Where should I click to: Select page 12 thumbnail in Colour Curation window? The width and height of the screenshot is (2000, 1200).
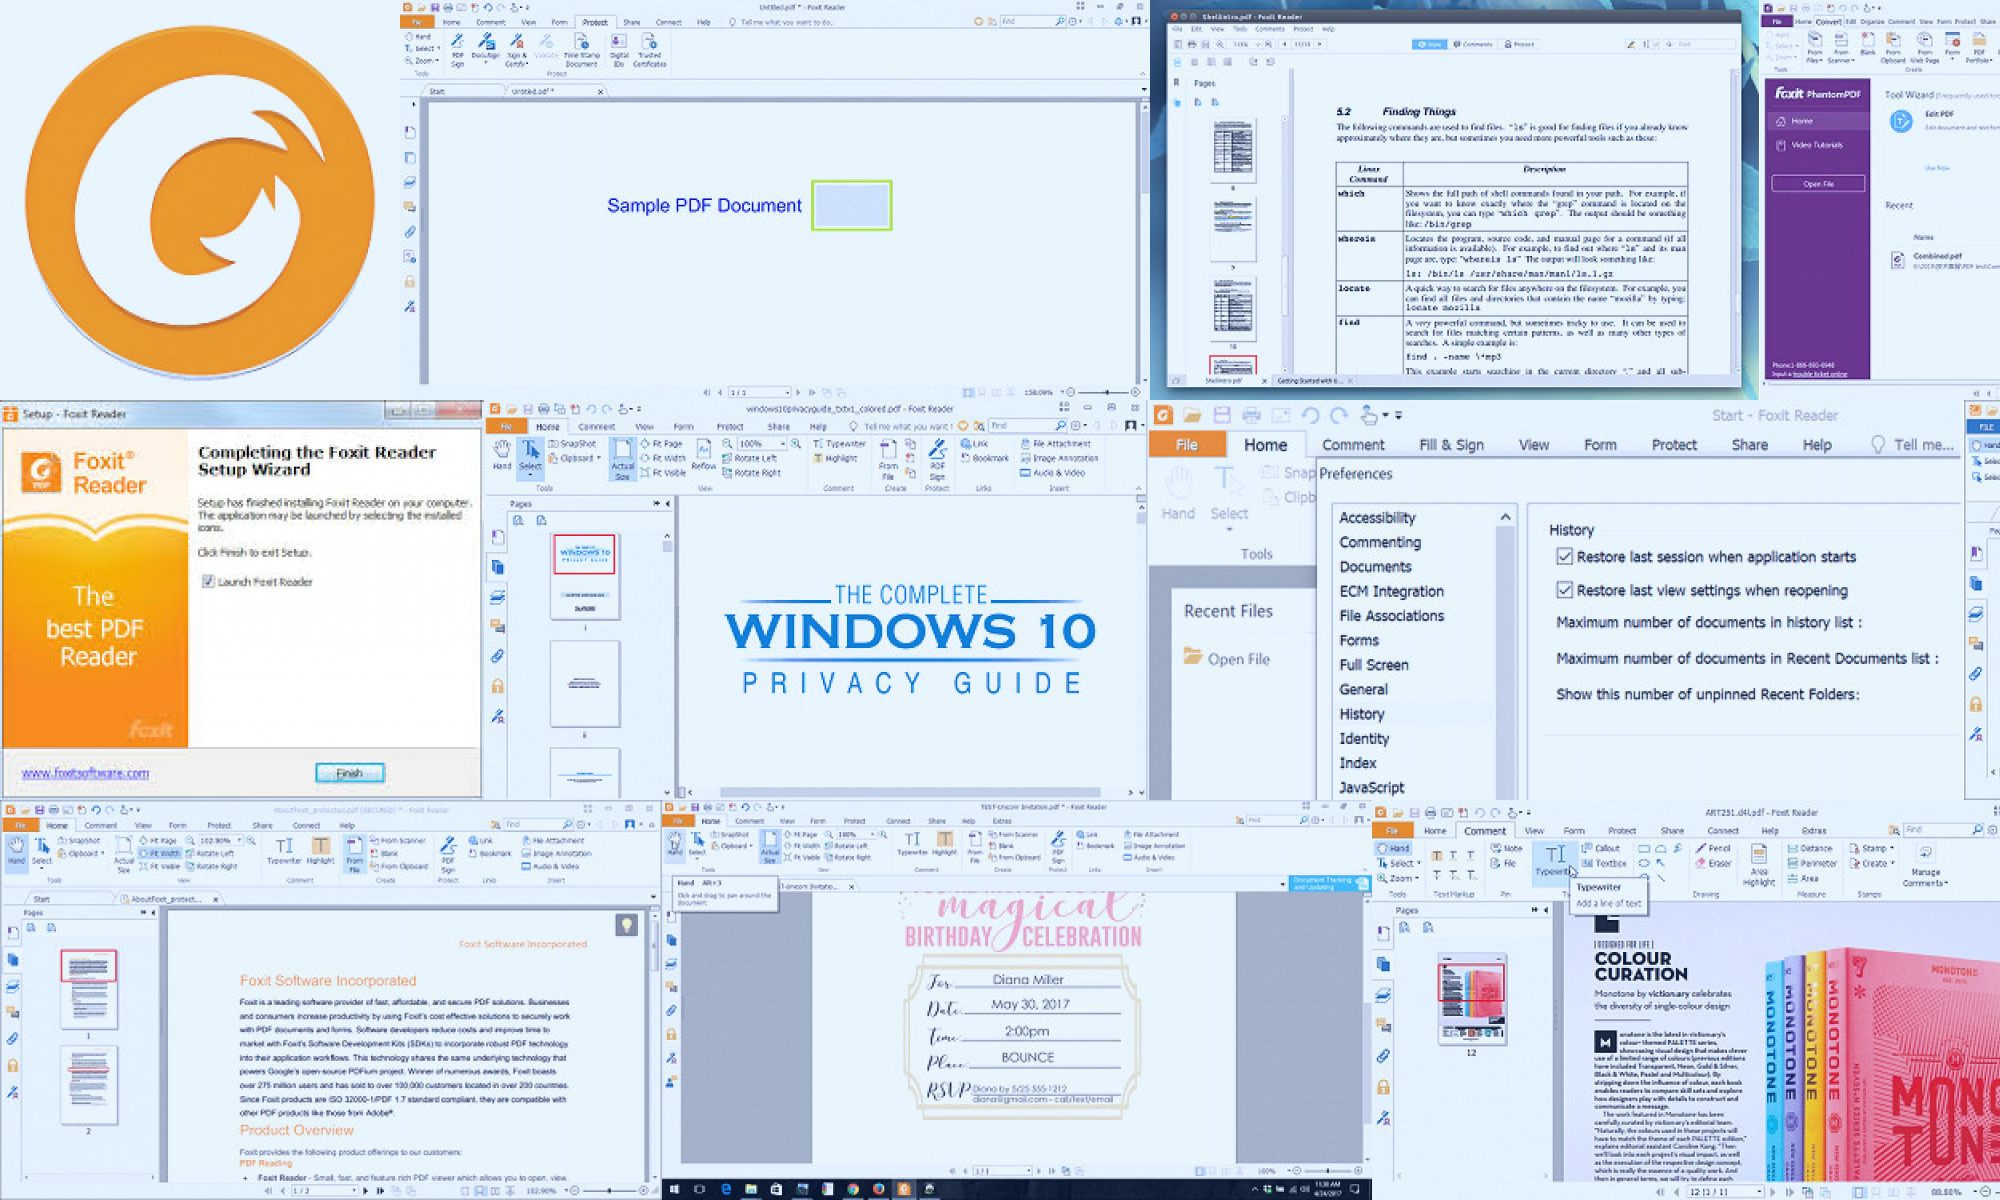point(1471,999)
